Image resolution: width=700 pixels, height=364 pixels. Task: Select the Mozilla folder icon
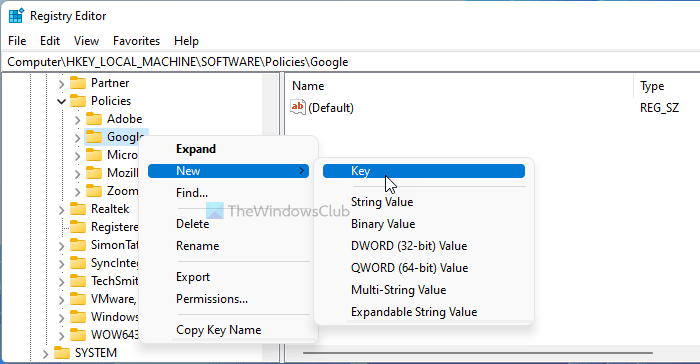tap(94, 173)
